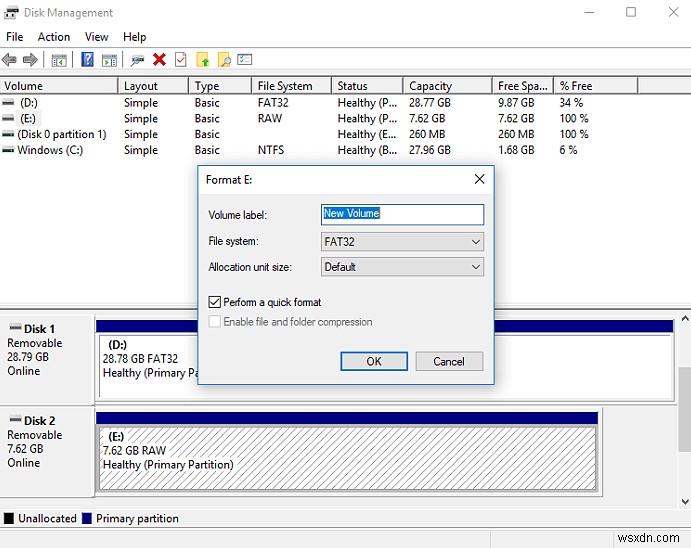The height and width of the screenshot is (548, 691).
Task: Sort by the Volume column header
Action: coord(59,86)
